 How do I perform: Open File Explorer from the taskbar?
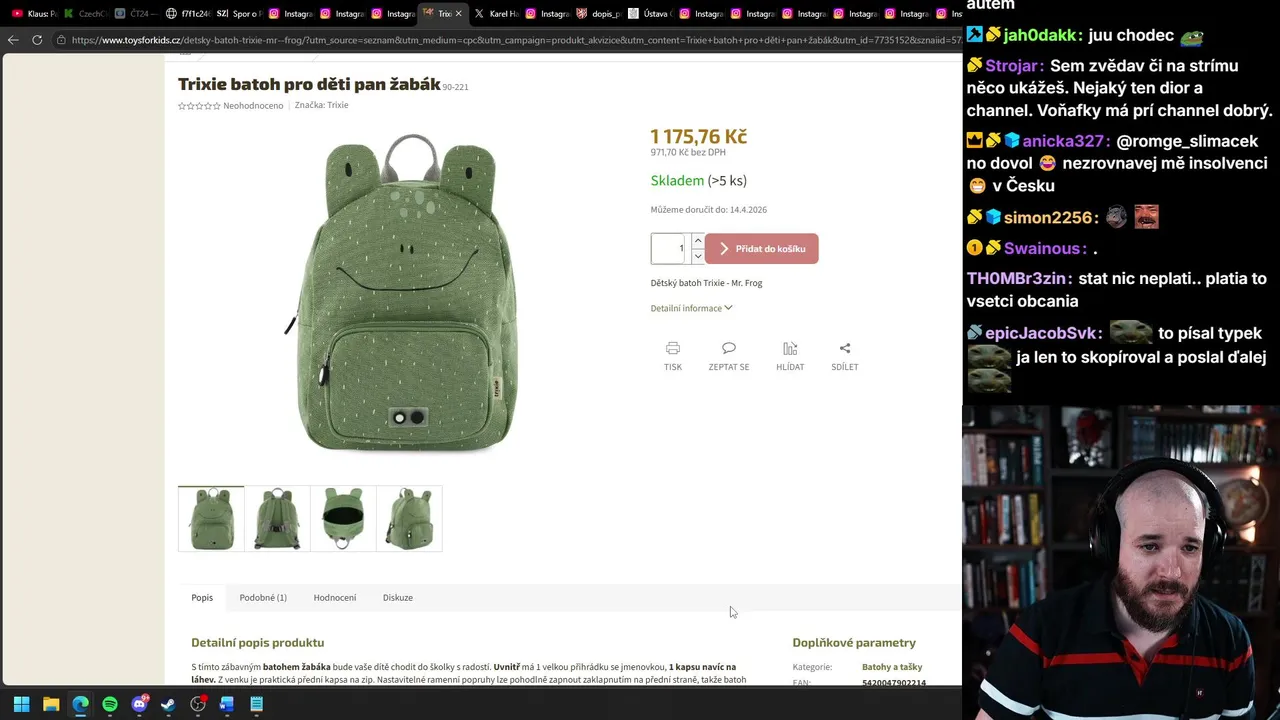point(51,704)
